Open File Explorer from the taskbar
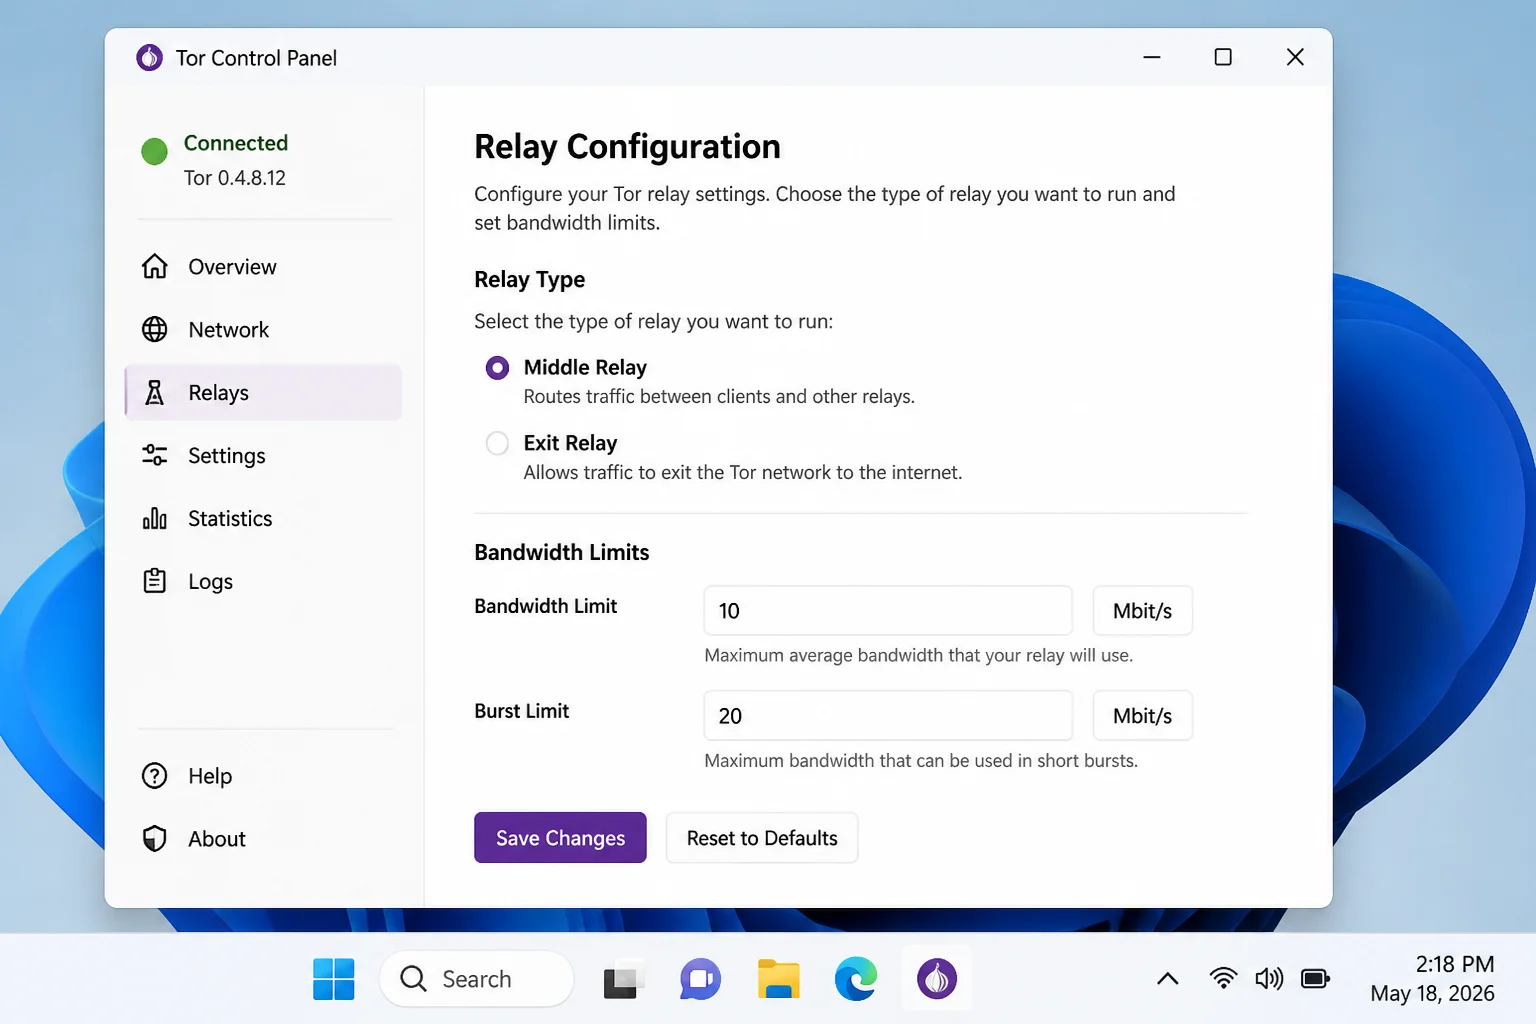 [778, 979]
